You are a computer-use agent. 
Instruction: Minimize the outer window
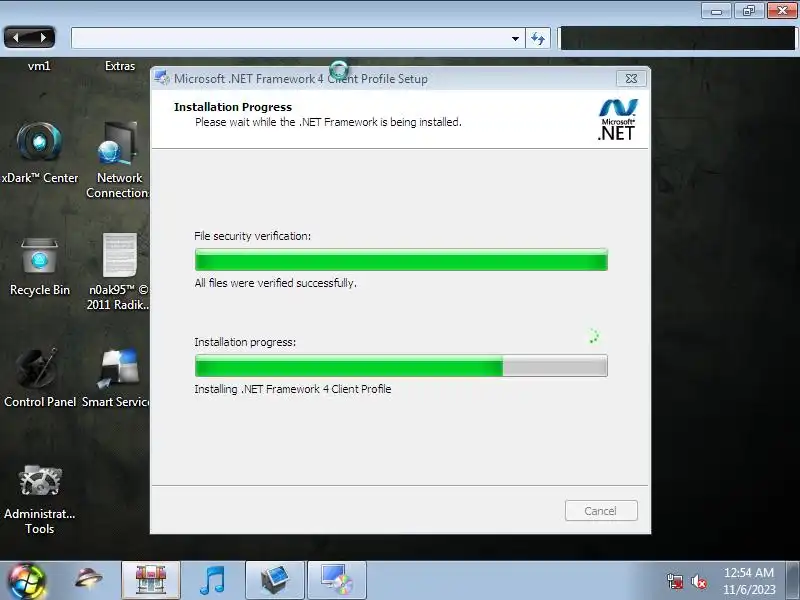click(716, 11)
